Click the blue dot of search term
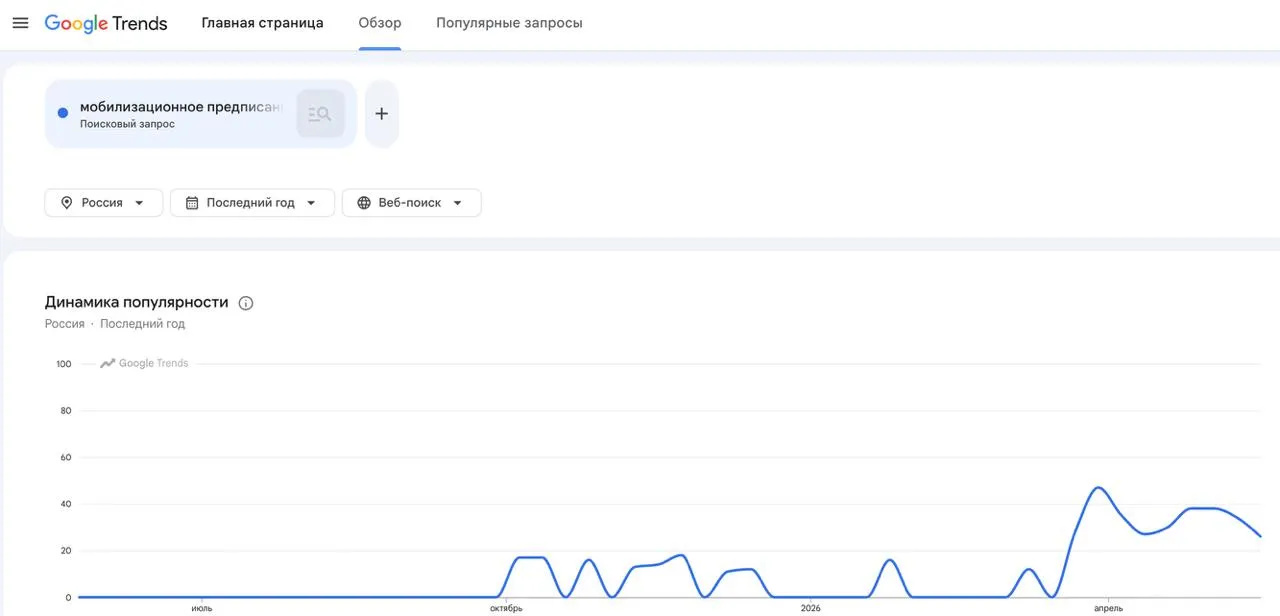The image size is (1280, 616). pyautogui.click(x=63, y=113)
